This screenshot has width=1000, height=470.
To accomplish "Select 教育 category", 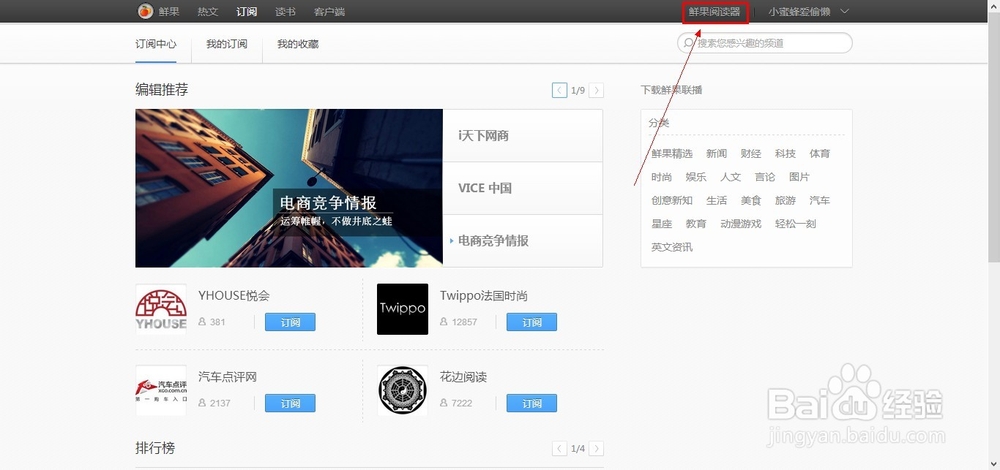I will tap(696, 224).
